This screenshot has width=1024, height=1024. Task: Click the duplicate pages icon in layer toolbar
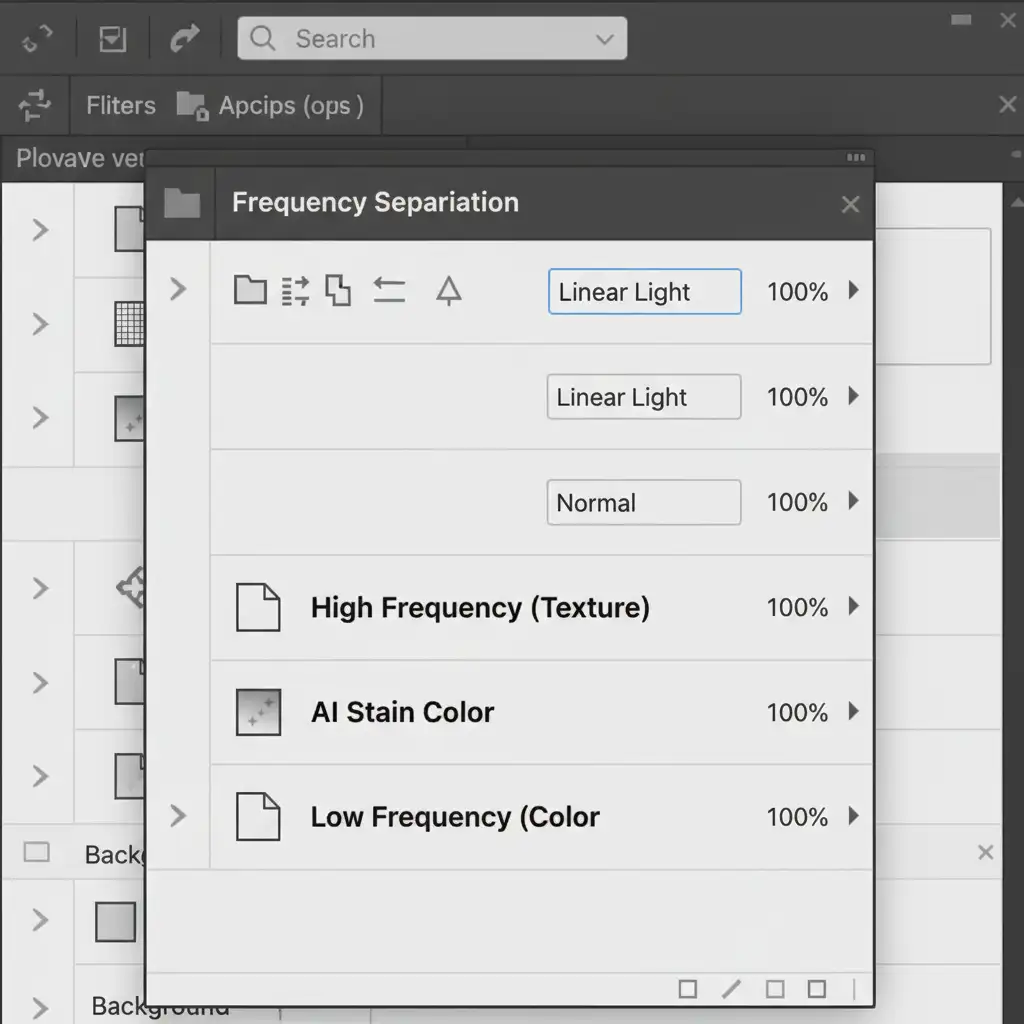point(339,291)
